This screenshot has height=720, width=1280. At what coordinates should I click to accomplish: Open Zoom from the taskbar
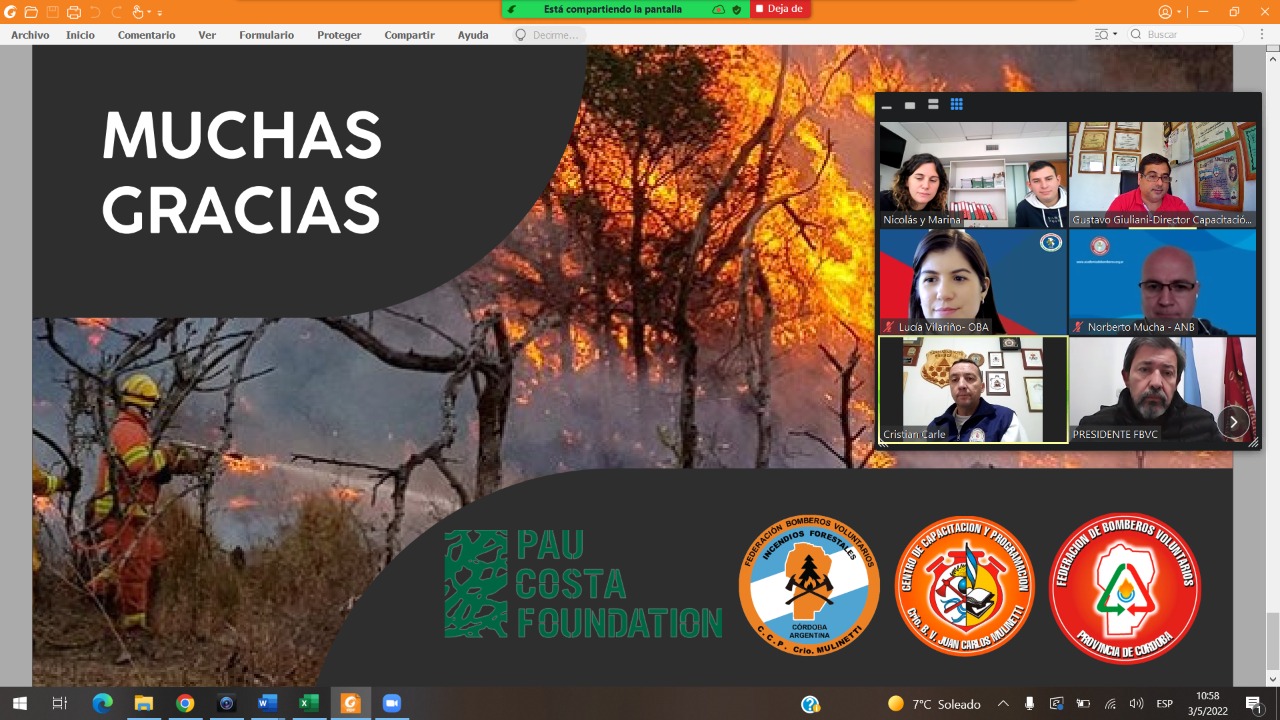click(391, 704)
